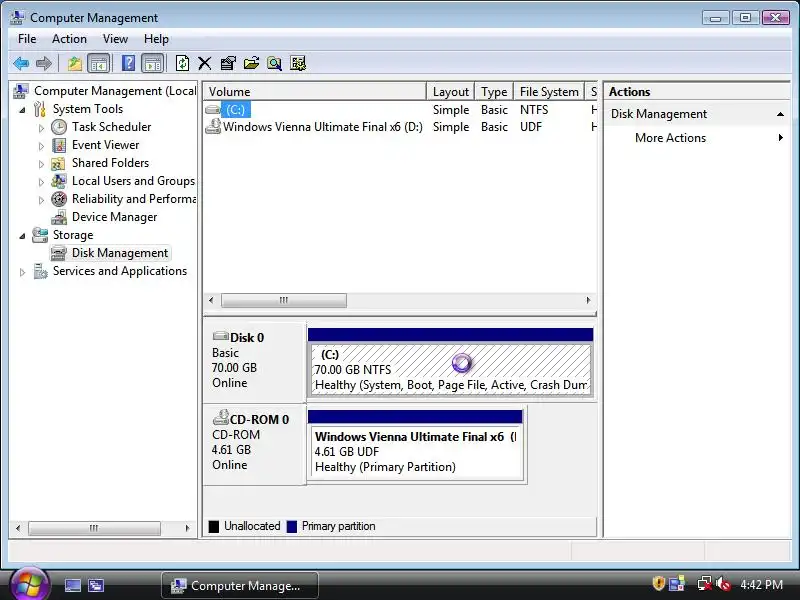Image resolution: width=800 pixels, height=600 pixels.
Task: Click the last toolbar settings icon
Action: [298, 63]
